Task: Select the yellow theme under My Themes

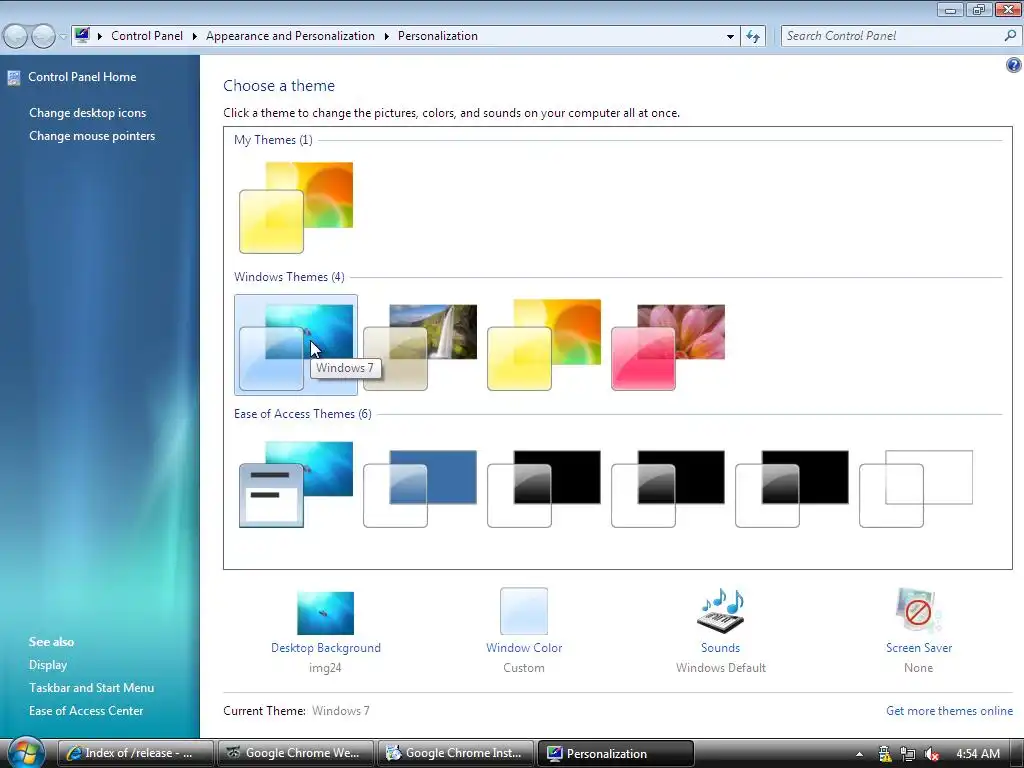Action: [x=296, y=208]
